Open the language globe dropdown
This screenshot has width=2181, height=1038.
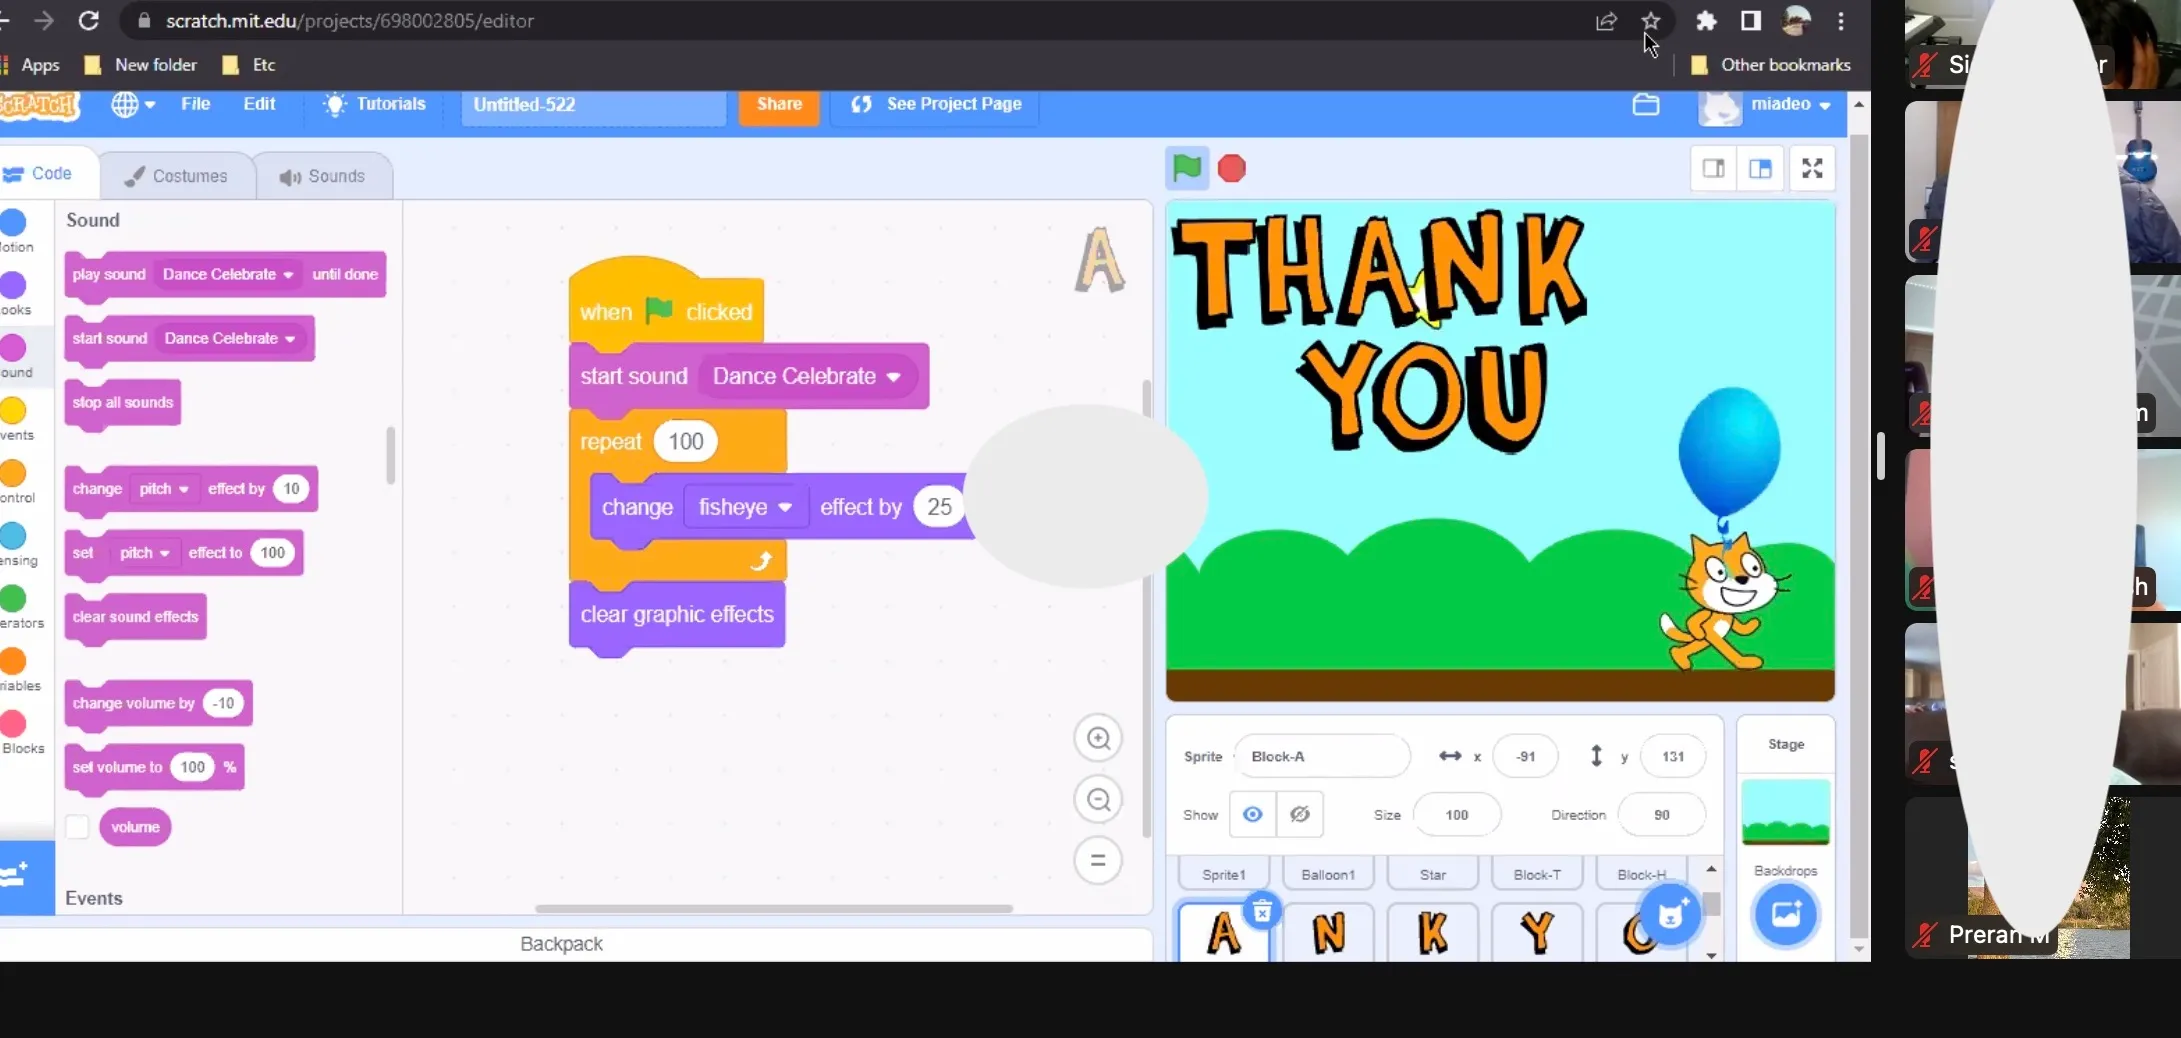click(133, 104)
